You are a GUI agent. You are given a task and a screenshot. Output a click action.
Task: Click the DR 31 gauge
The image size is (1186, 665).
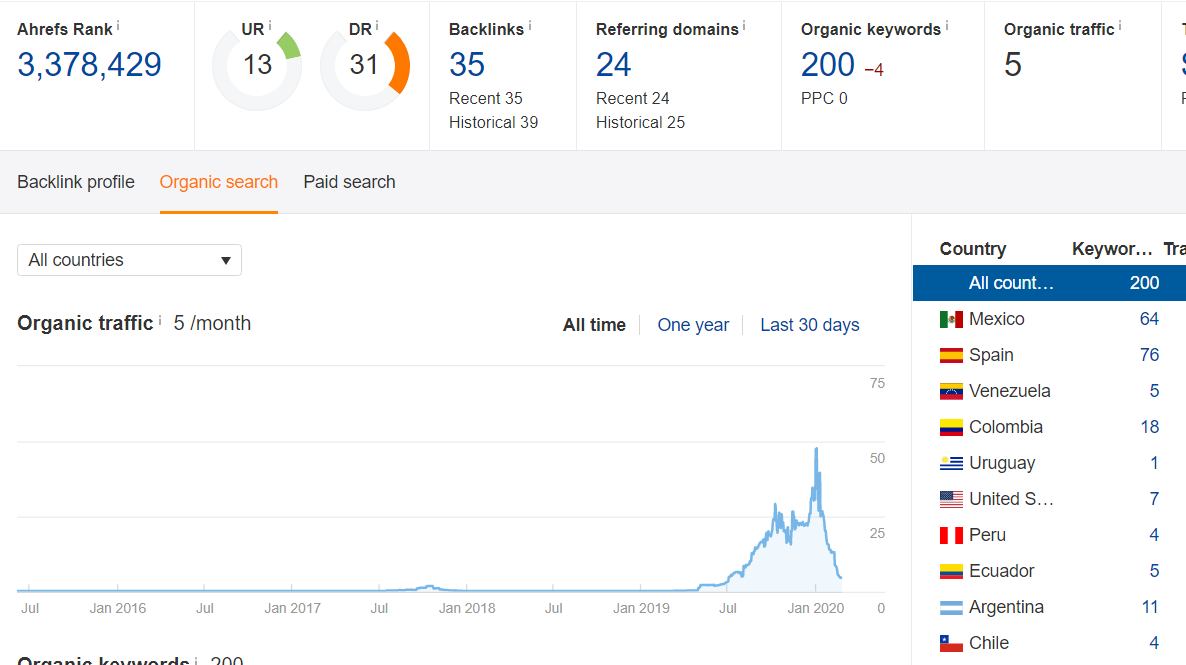coord(365,66)
